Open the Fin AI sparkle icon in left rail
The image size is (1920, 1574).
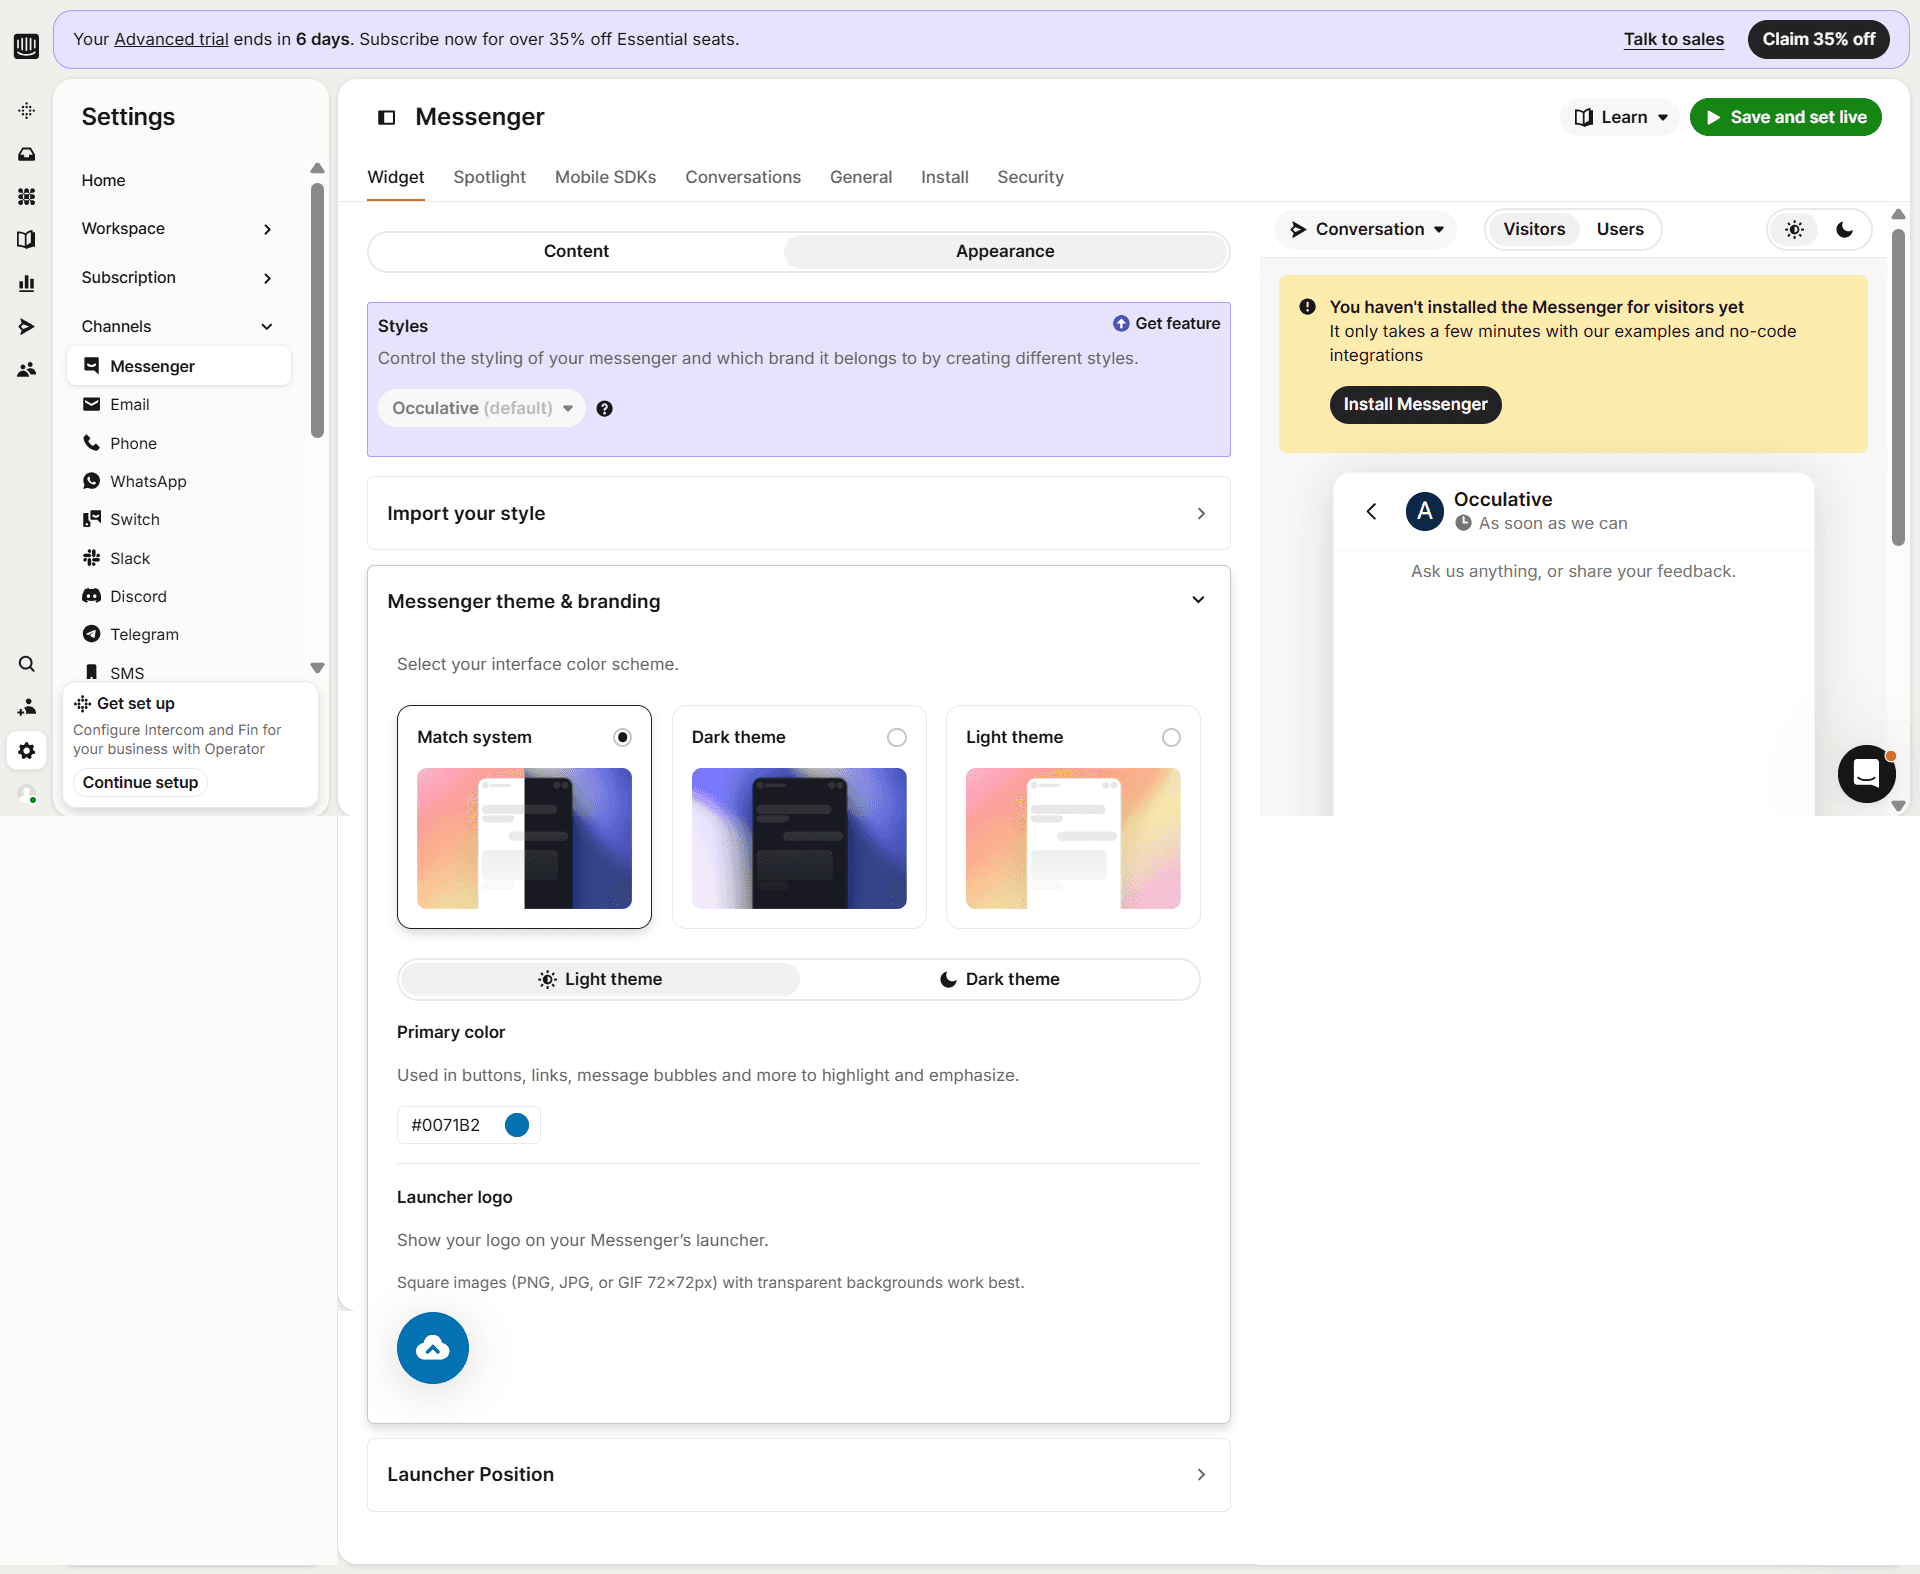pyautogui.click(x=27, y=110)
